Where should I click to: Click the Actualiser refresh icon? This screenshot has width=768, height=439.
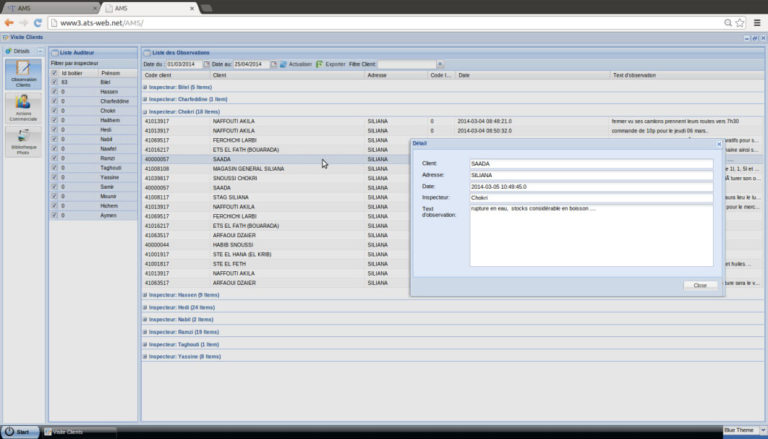284,63
